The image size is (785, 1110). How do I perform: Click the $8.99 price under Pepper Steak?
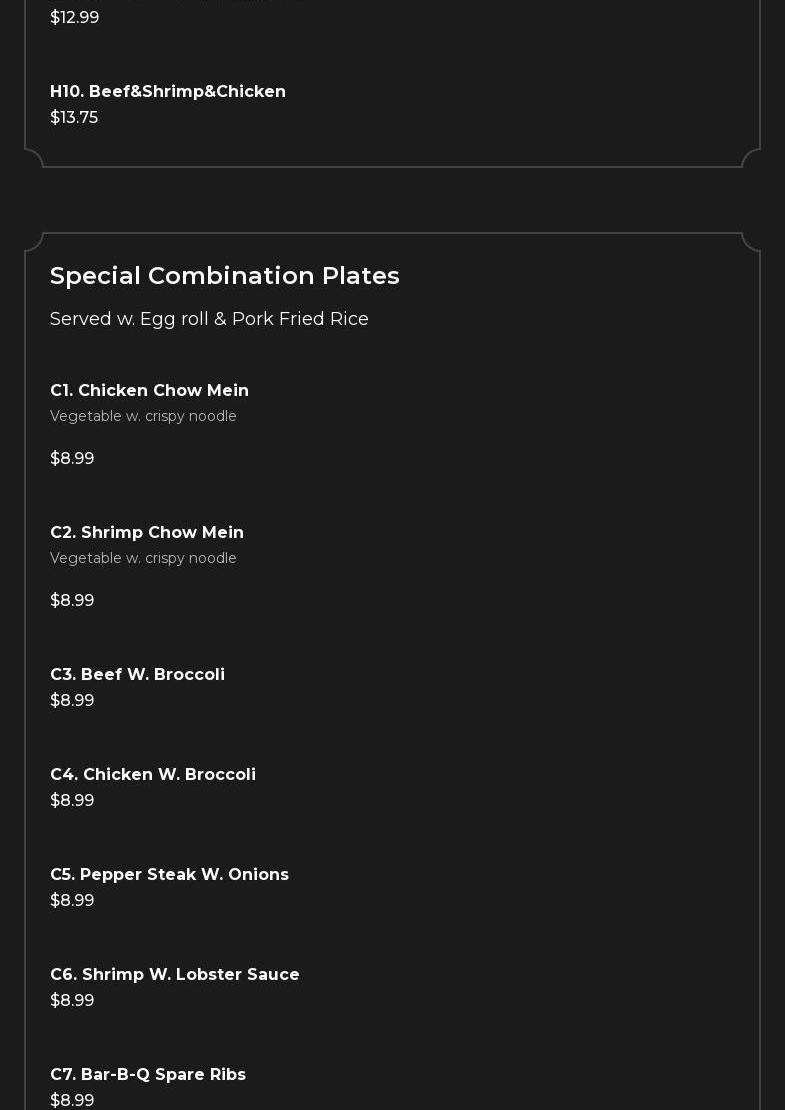[72, 900]
